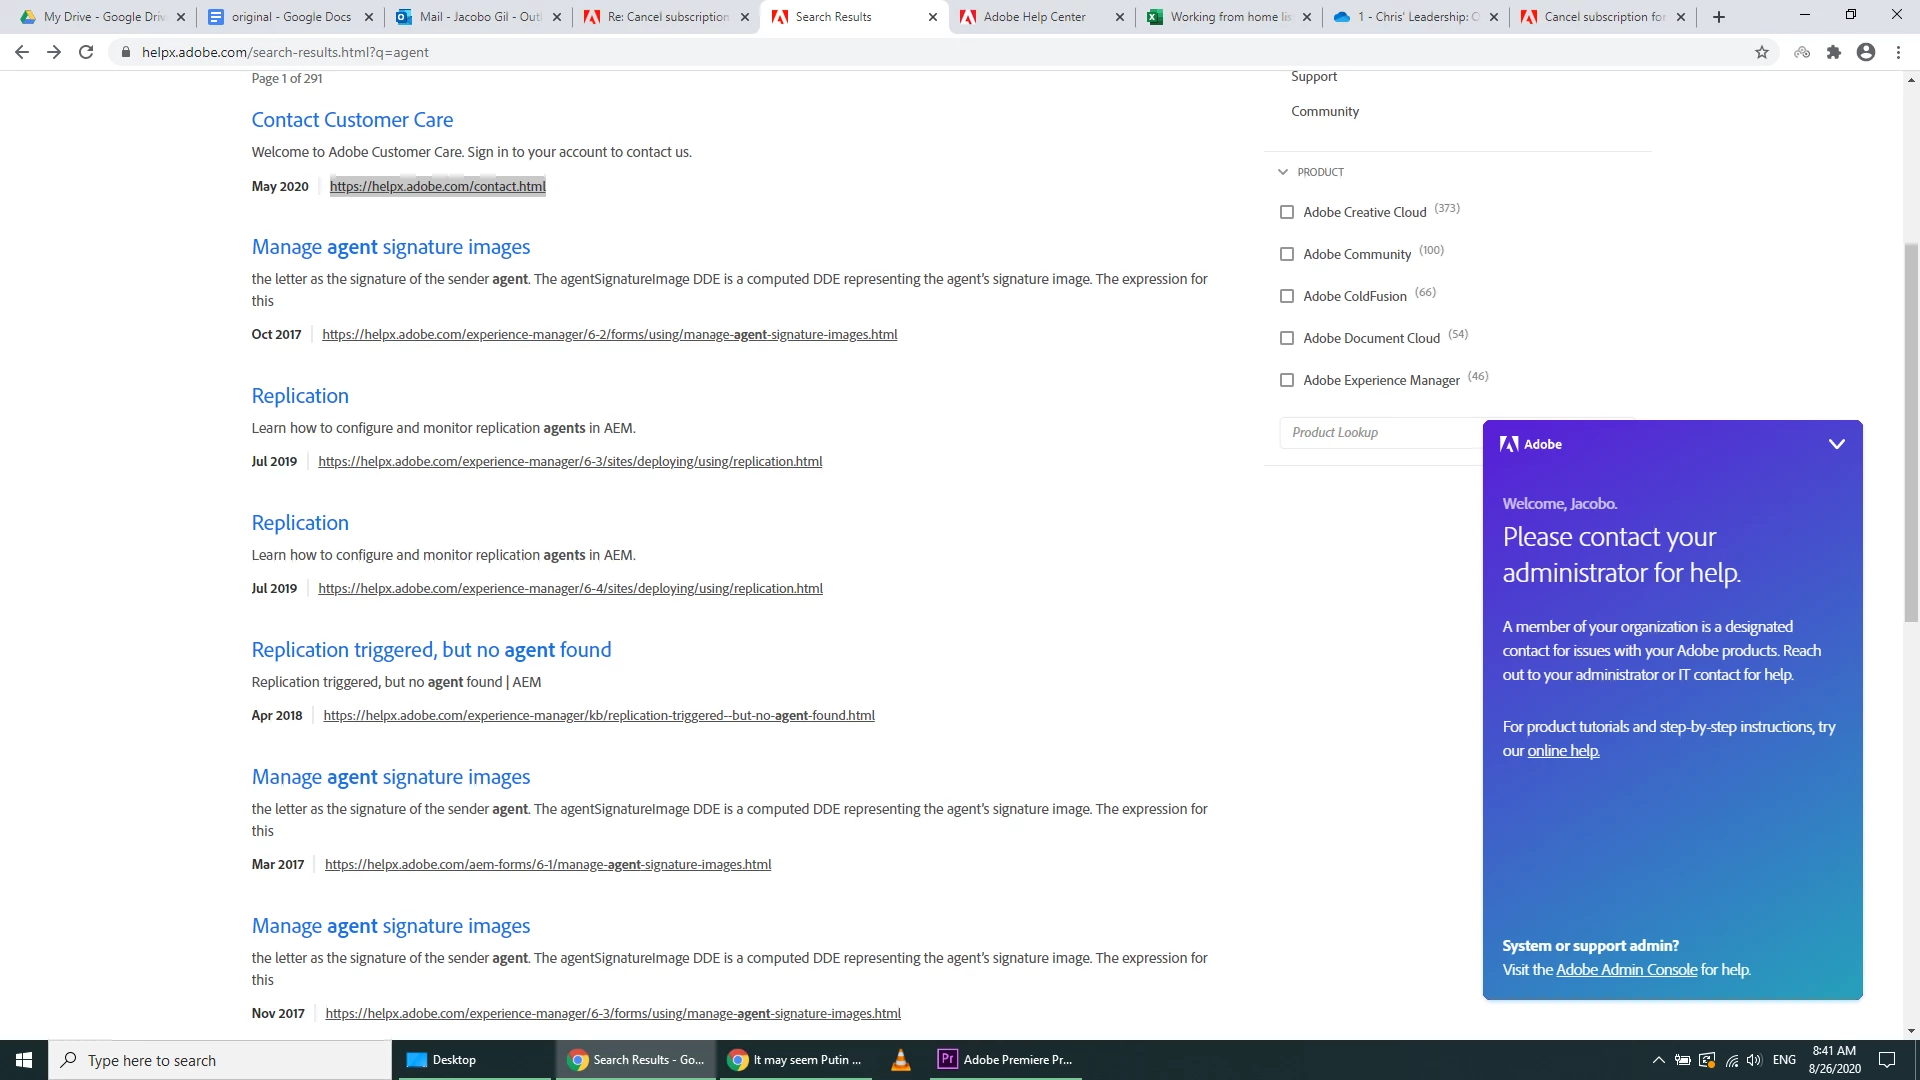This screenshot has height=1080, width=1920.
Task: Open VLC media player in taskbar
Action: 900,1060
